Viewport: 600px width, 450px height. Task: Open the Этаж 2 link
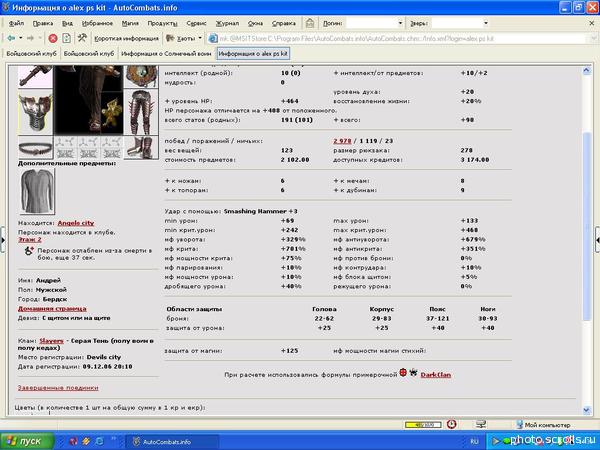(30, 240)
